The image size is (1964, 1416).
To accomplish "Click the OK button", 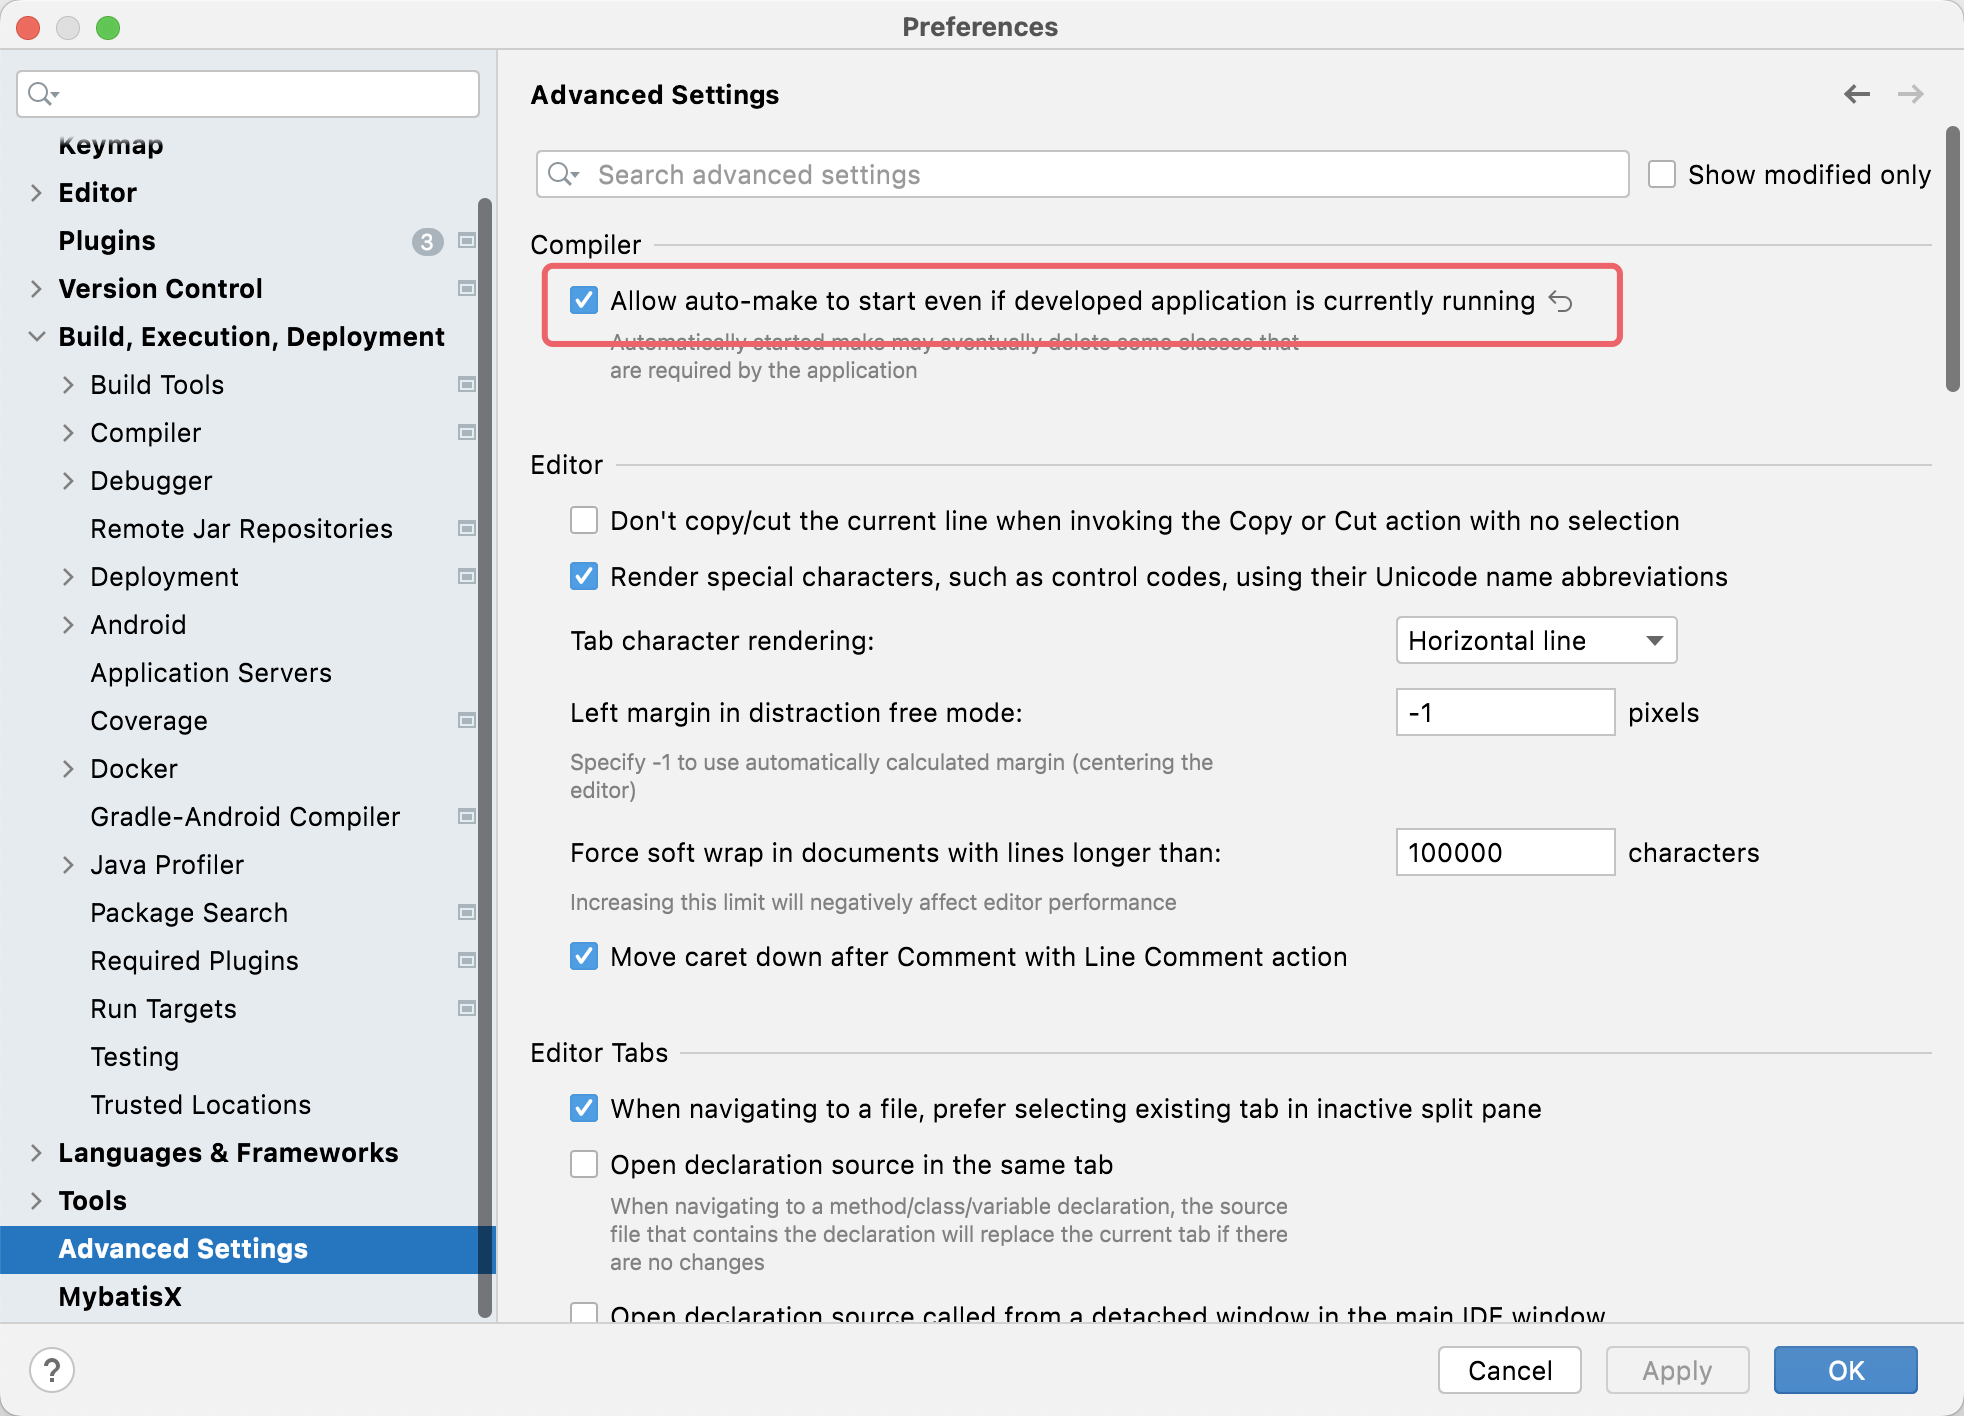I will click(1845, 1370).
